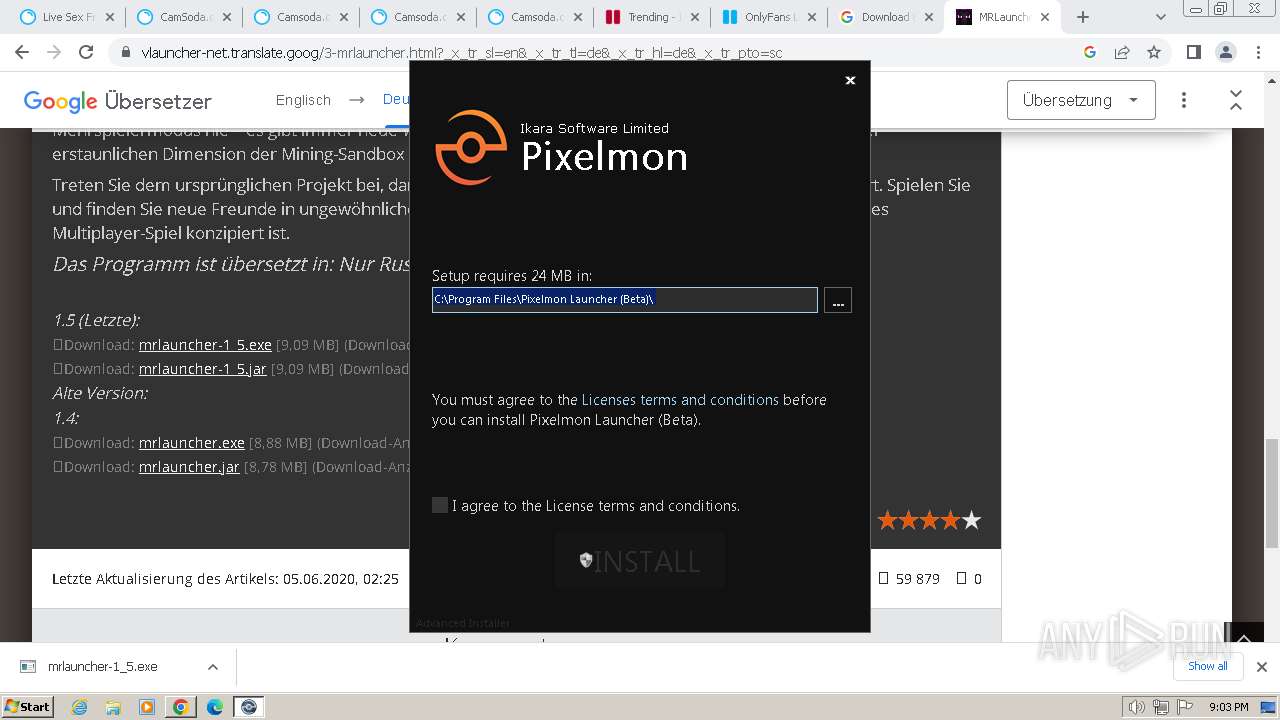This screenshot has width=1280, height=720.
Task: Click the Google icon in the address bar
Action: click(x=1090, y=52)
